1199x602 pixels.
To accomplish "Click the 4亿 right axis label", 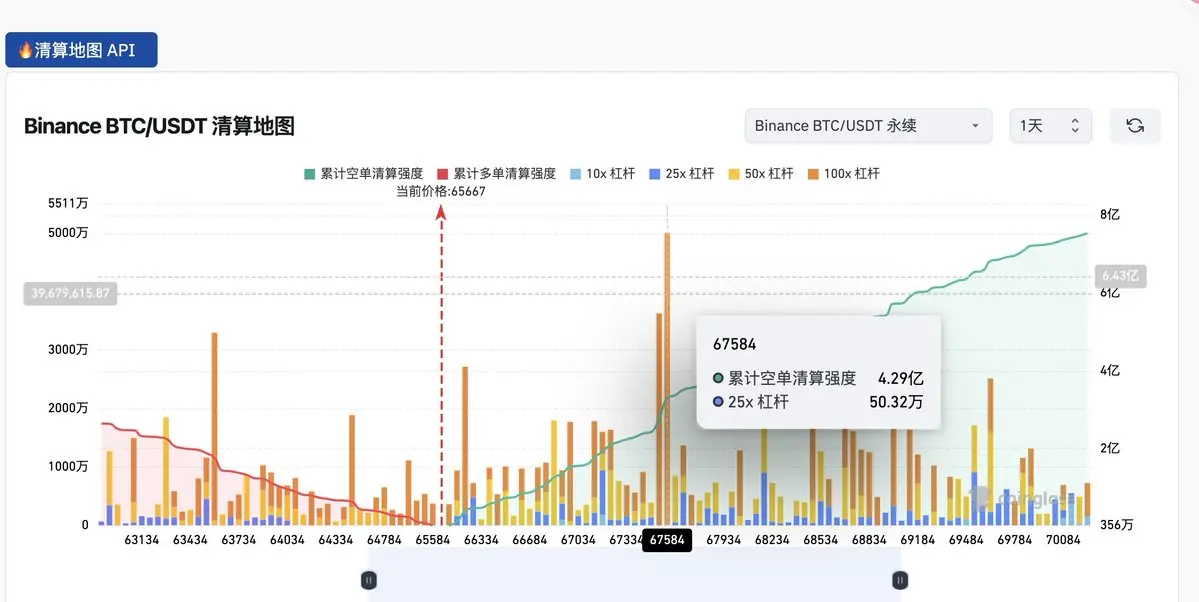I will (x=1110, y=371).
